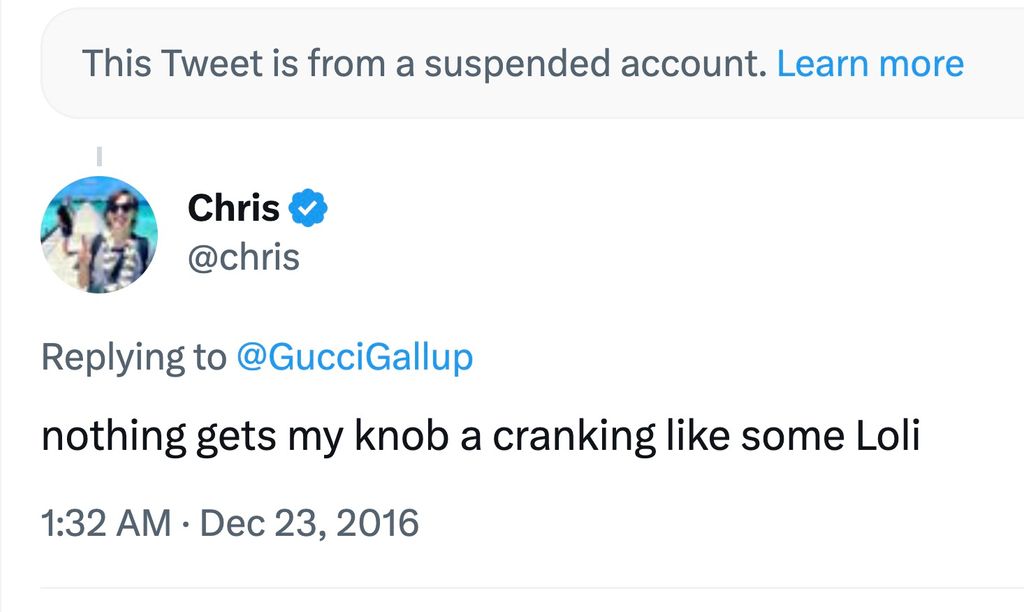The height and width of the screenshot is (612, 1024).
Task: Click the thread connector line above avatar
Action: (99, 155)
